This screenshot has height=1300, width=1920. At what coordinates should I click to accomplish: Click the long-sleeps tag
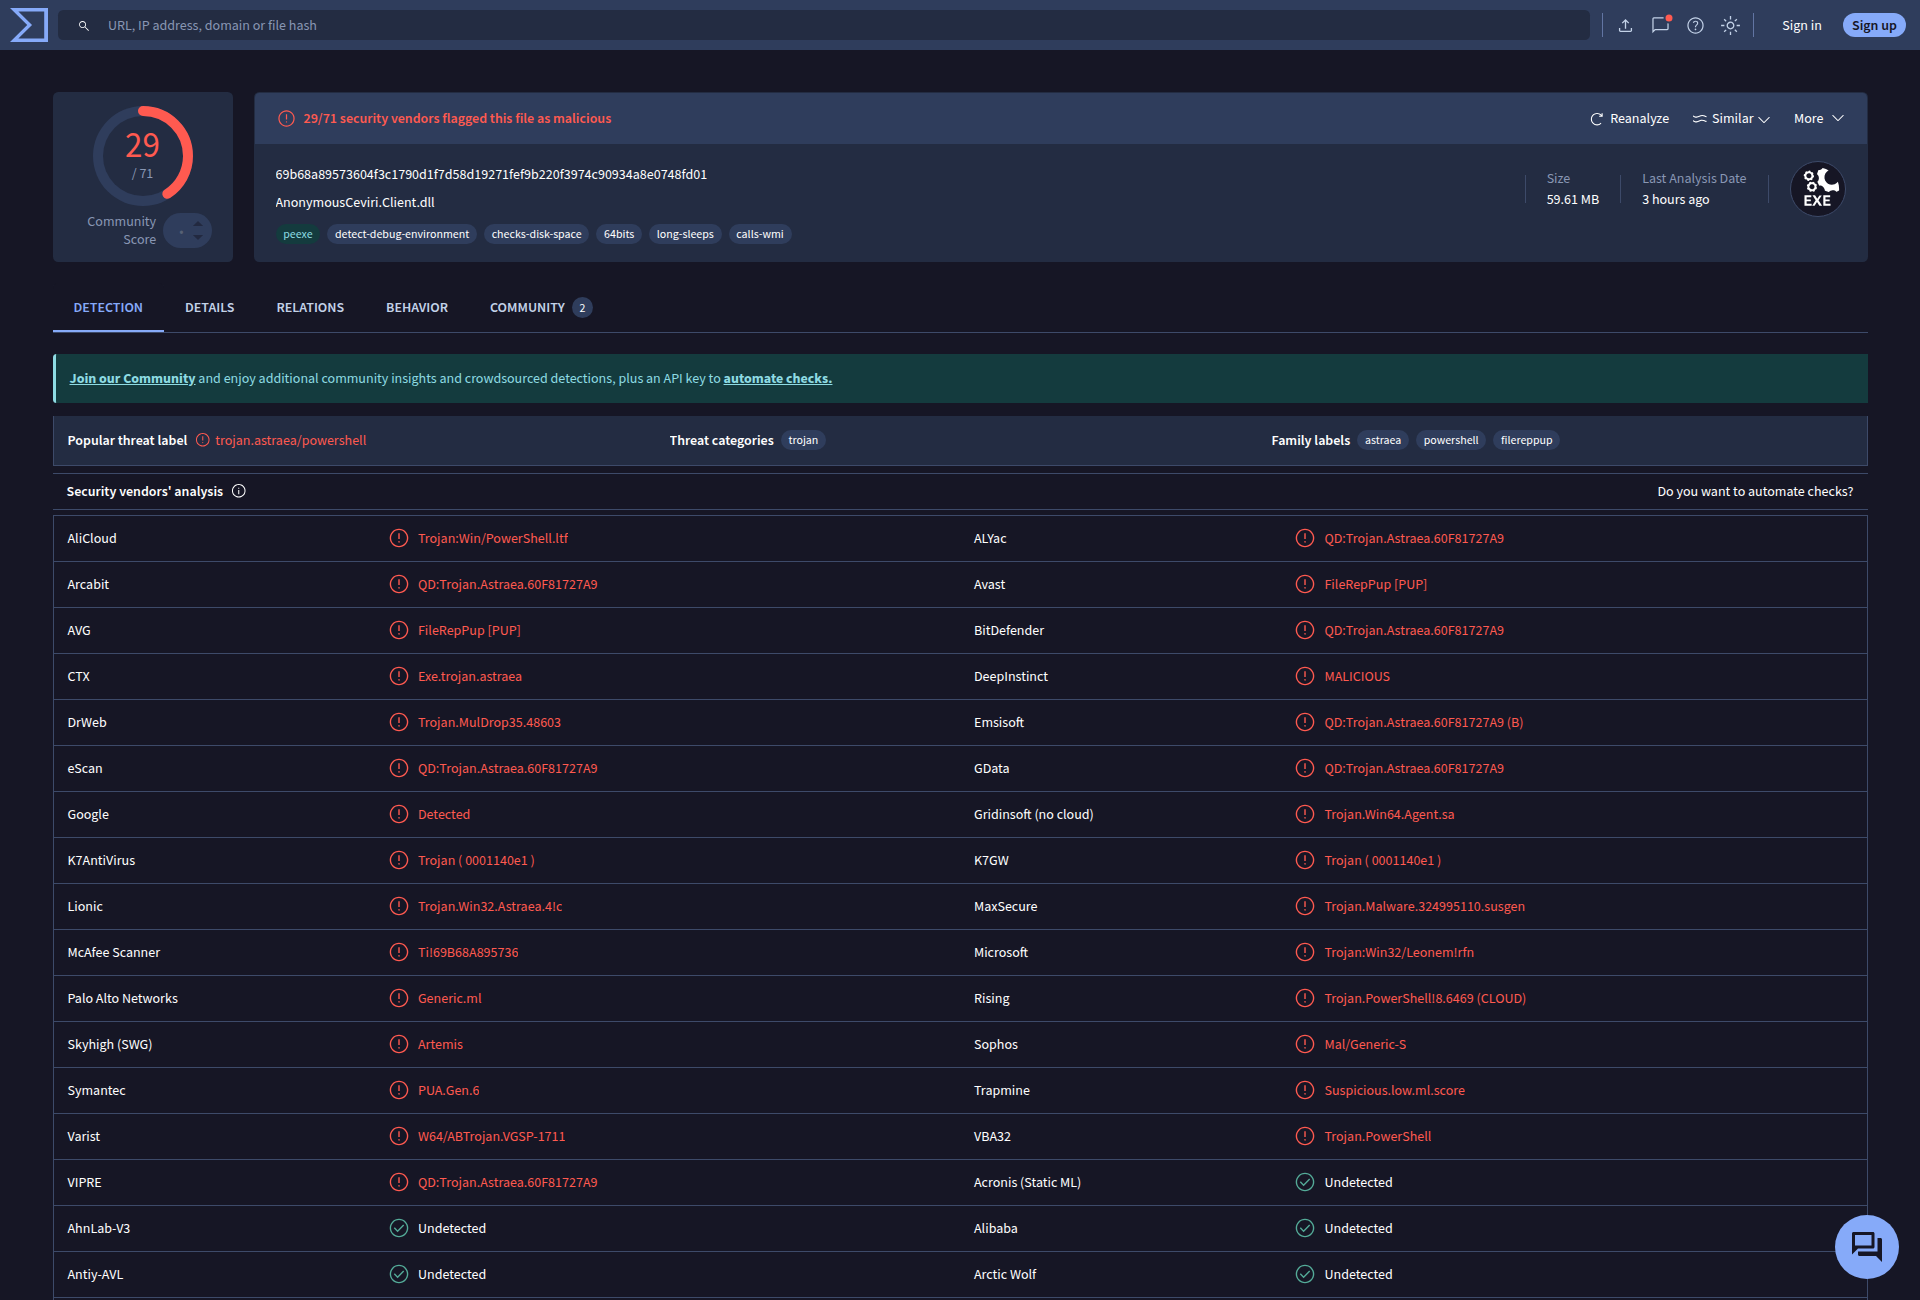685,235
